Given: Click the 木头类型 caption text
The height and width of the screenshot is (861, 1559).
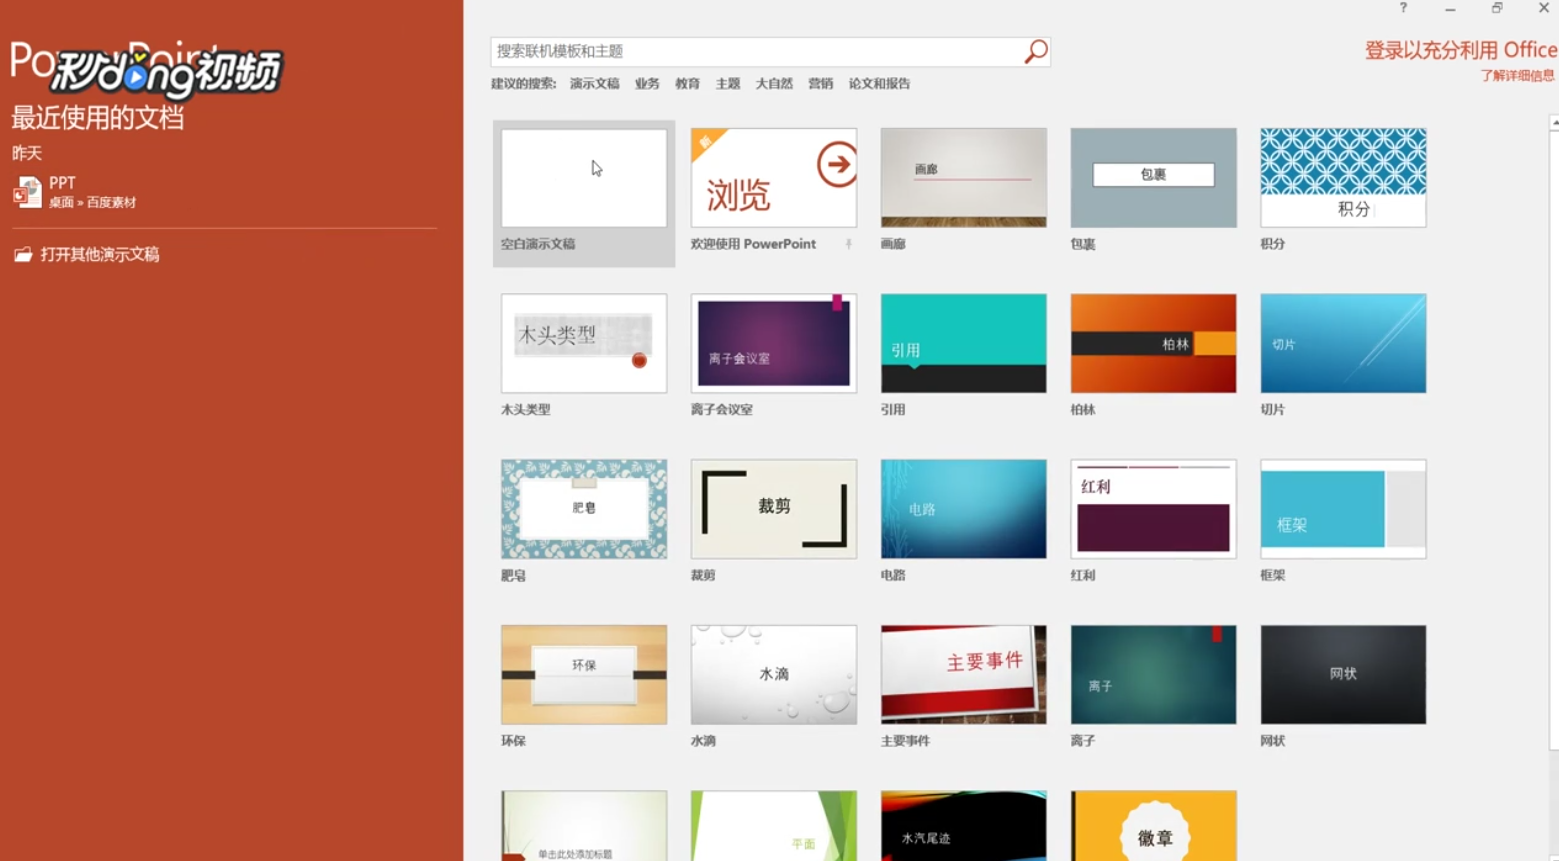Looking at the screenshot, I should click(x=526, y=410).
